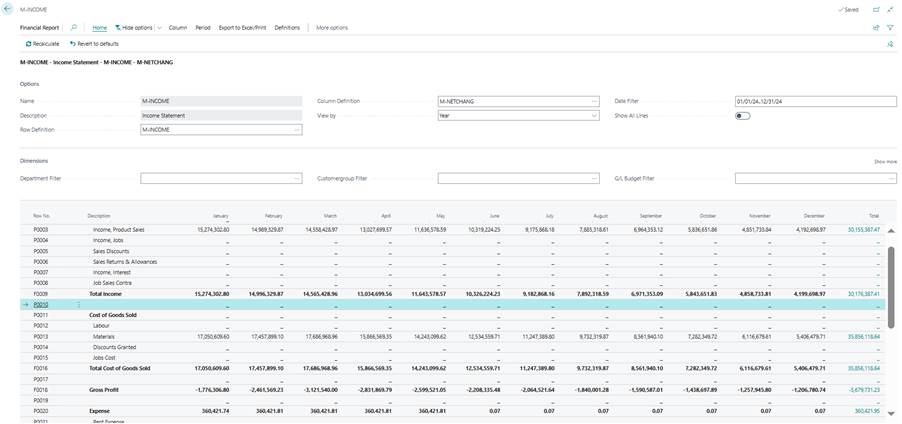Click the More options link

332,28
